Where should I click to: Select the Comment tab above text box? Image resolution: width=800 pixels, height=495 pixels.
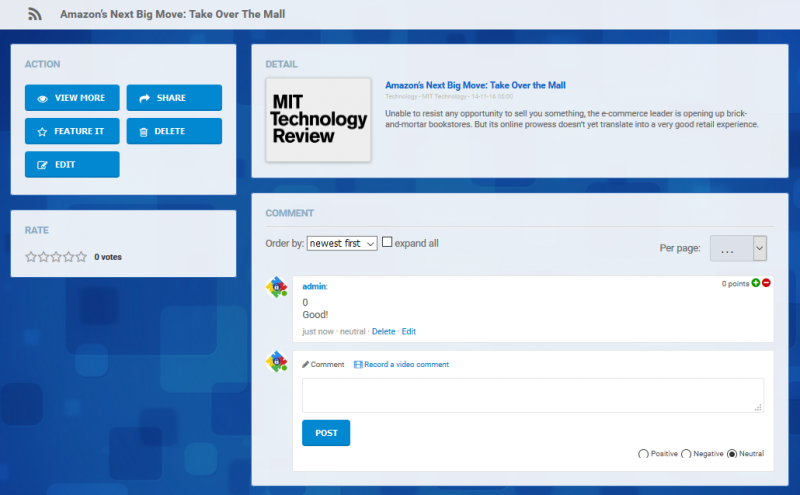tap(323, 364)
